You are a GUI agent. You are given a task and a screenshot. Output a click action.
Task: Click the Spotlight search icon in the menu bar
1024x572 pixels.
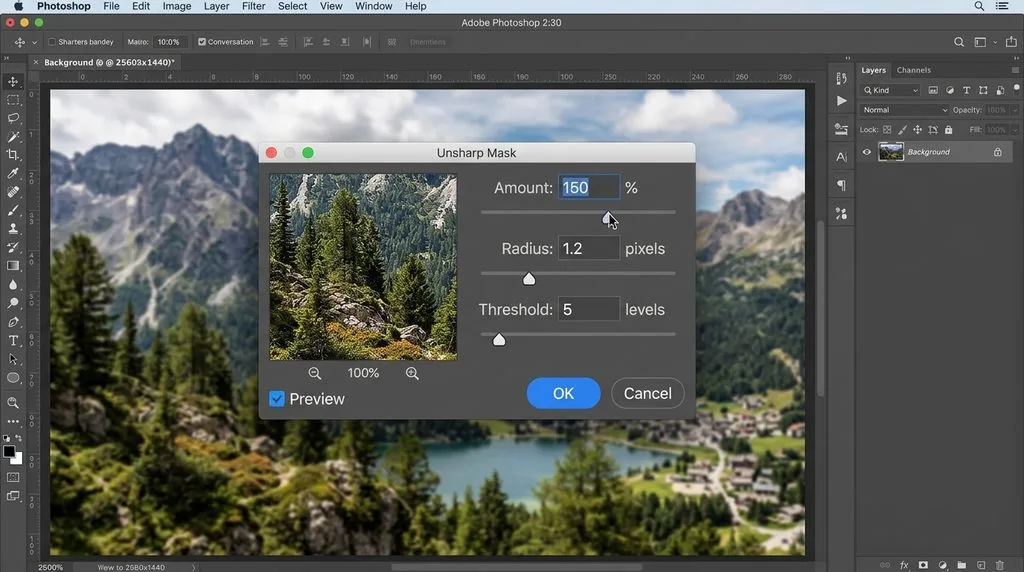click(979, 6)
